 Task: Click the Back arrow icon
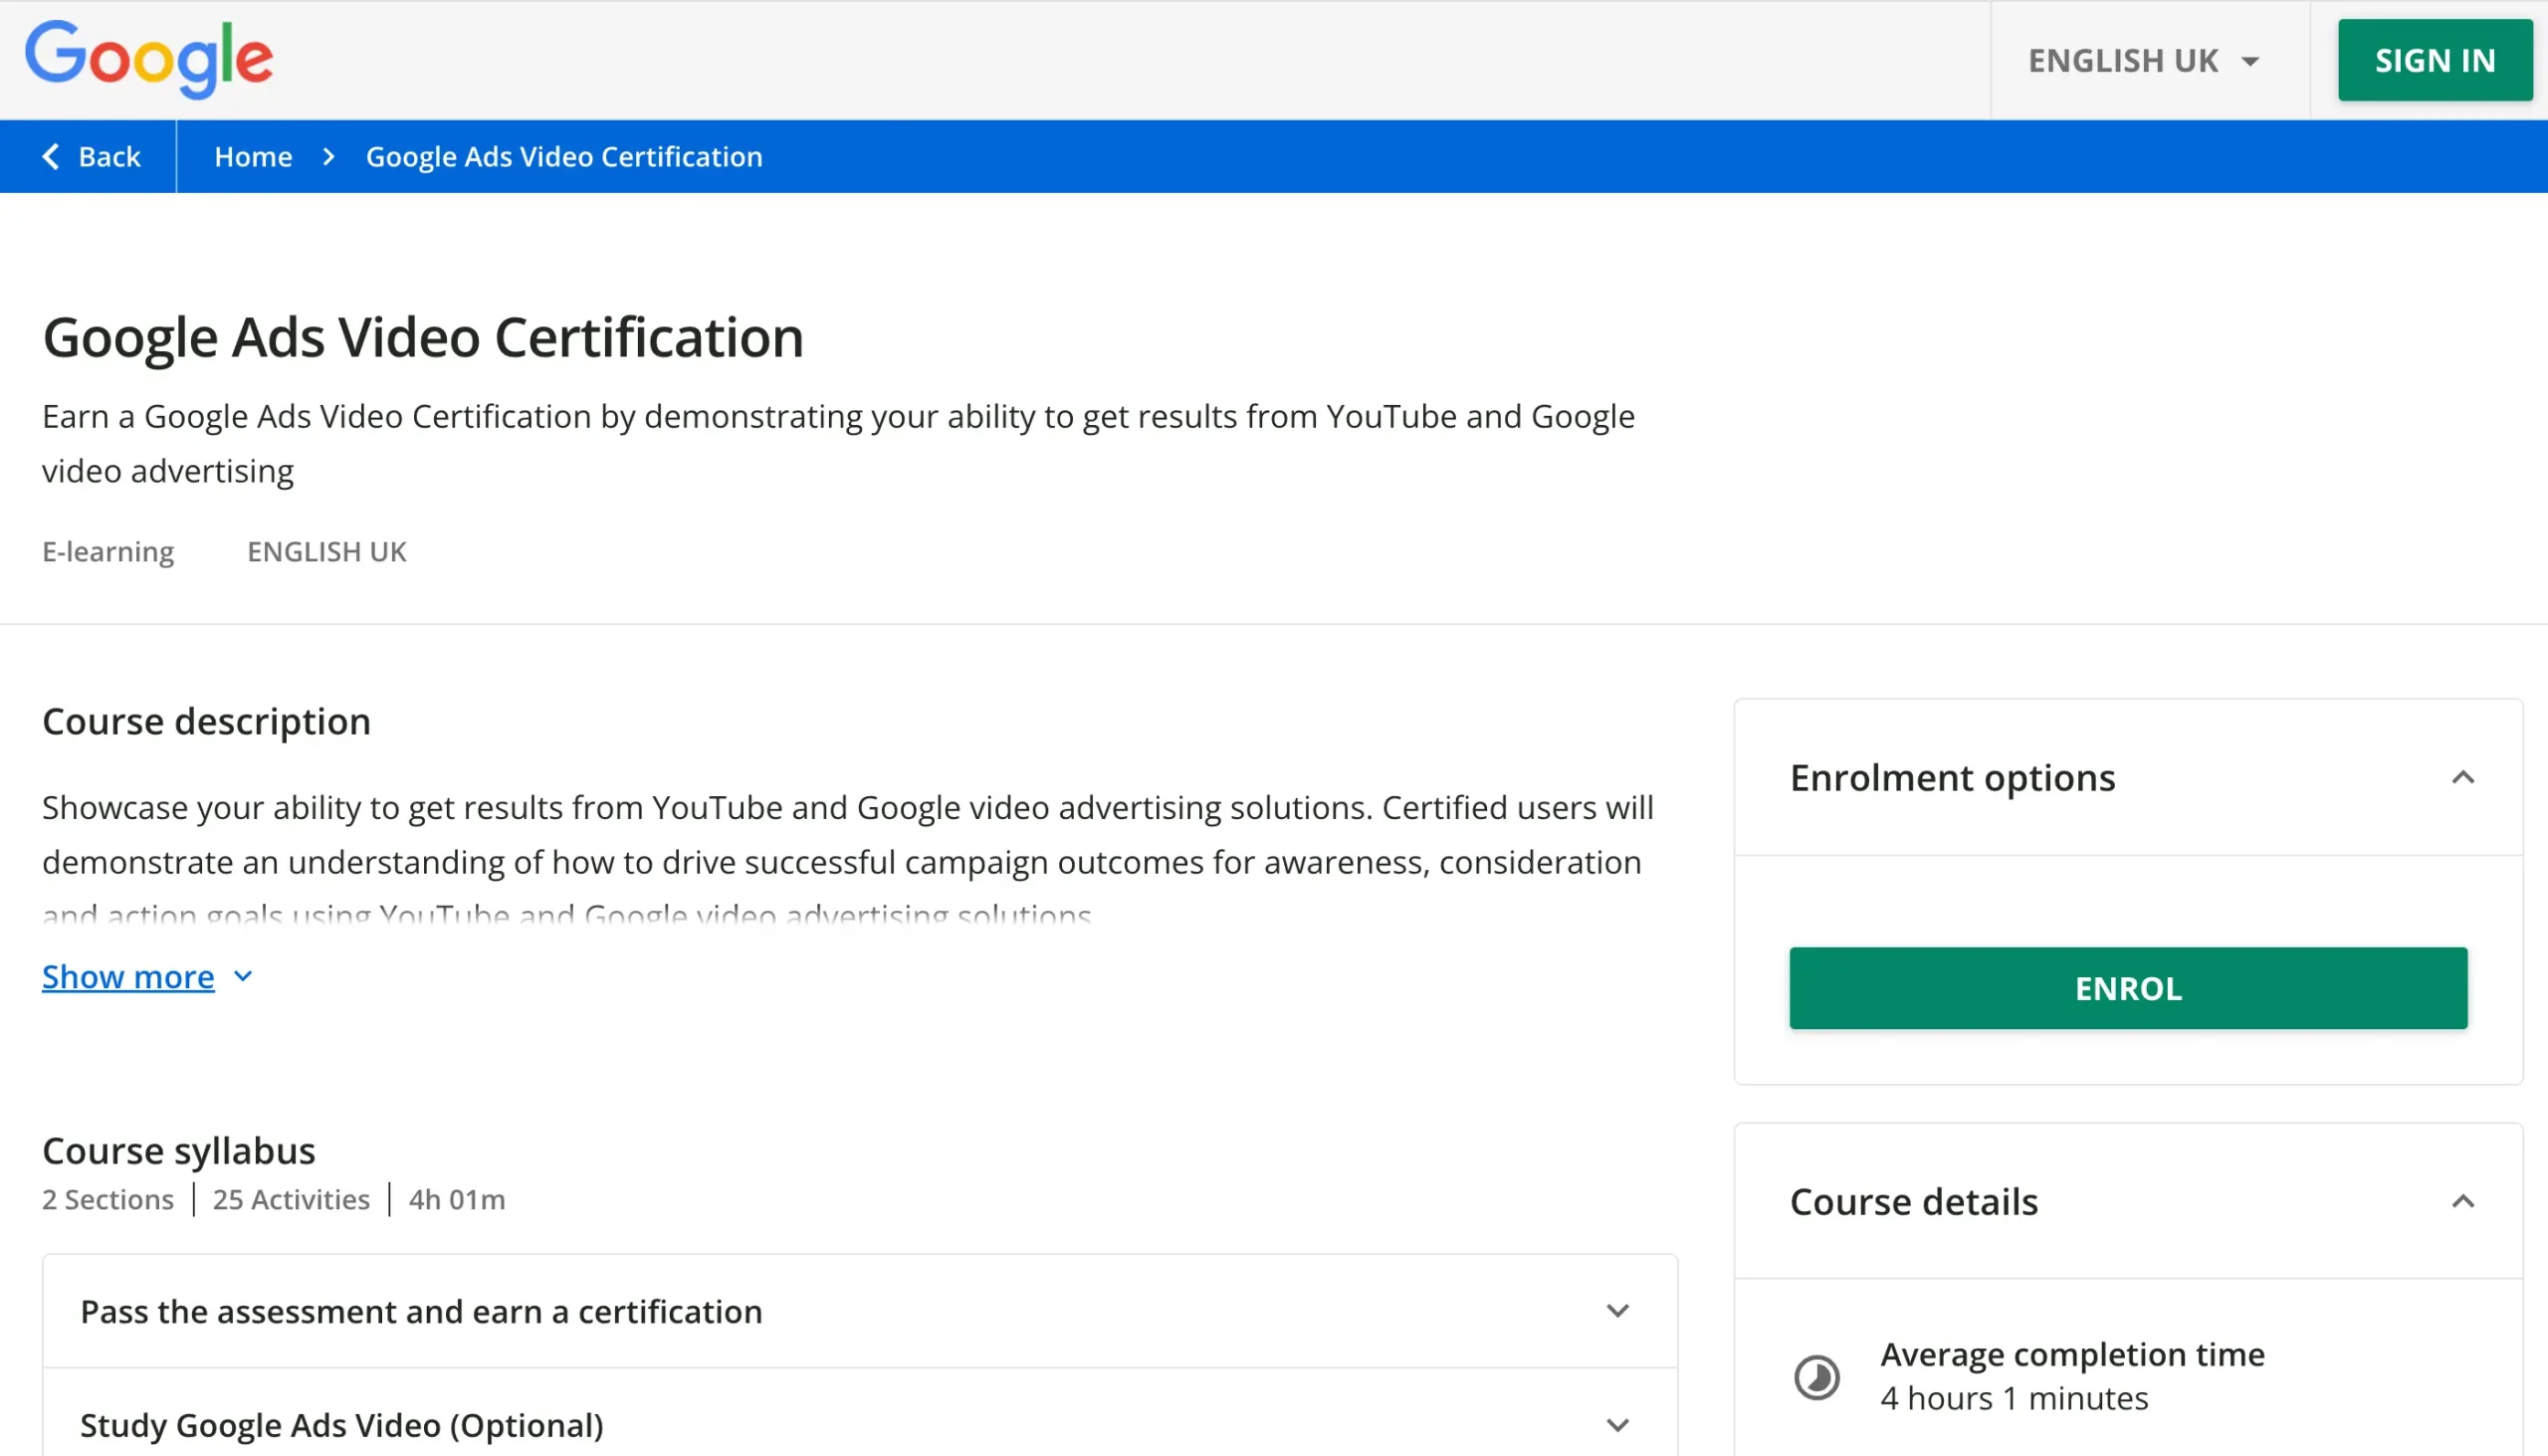(51, 156)
